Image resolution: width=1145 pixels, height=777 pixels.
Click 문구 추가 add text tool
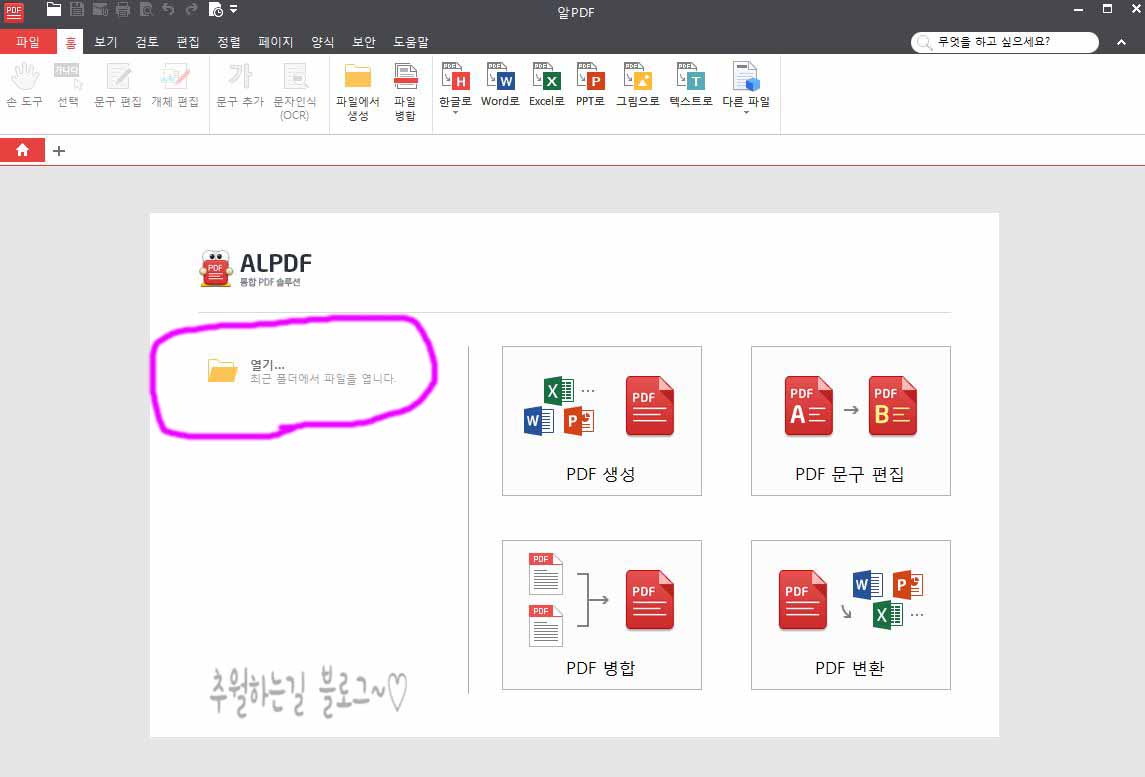click(240, 85)
